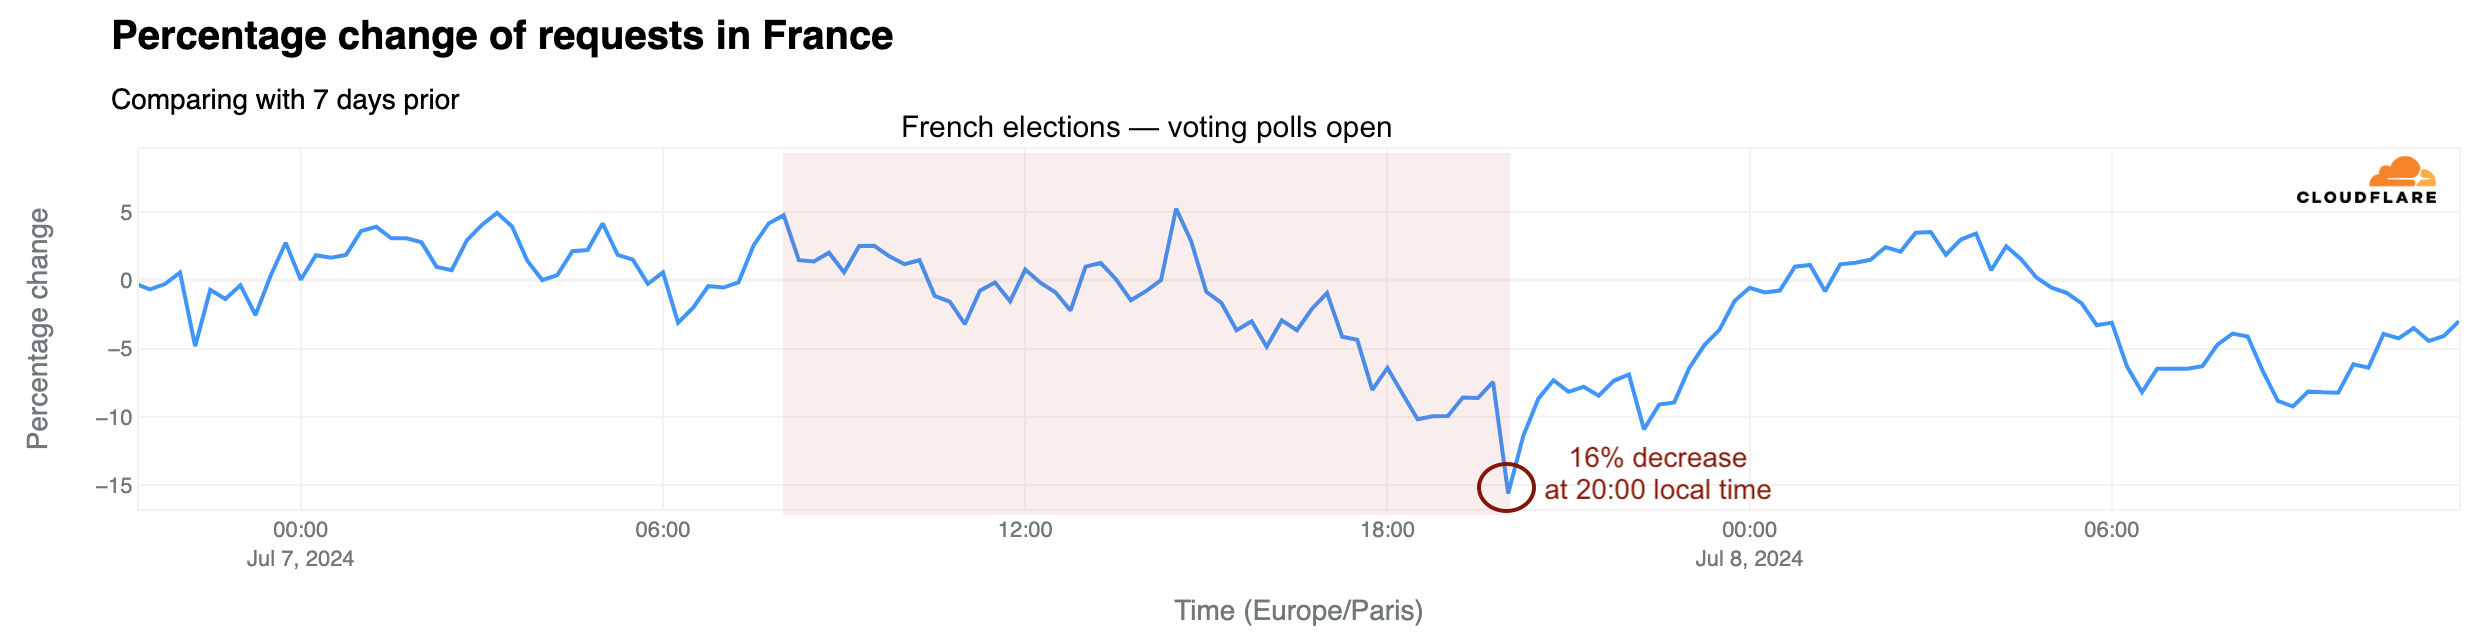Screen dimensions: 2482x642
Task: Click the "Jul 7, 2024" date label
Action: tap(300, 559)
